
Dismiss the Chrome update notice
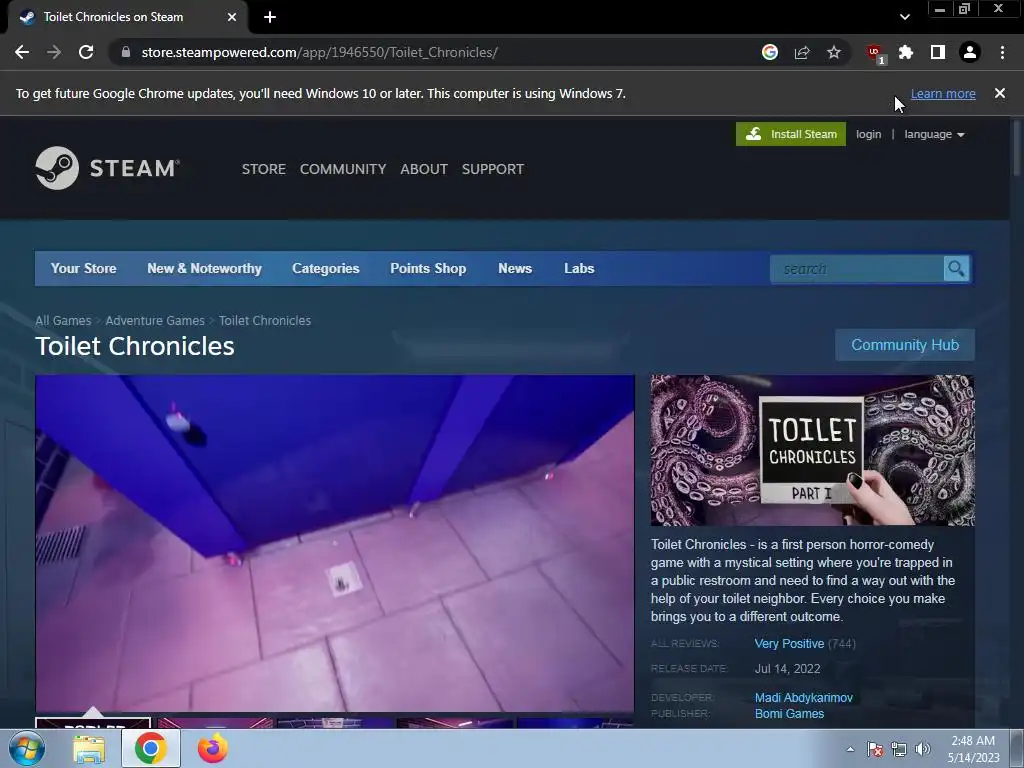click(1000, 93)
